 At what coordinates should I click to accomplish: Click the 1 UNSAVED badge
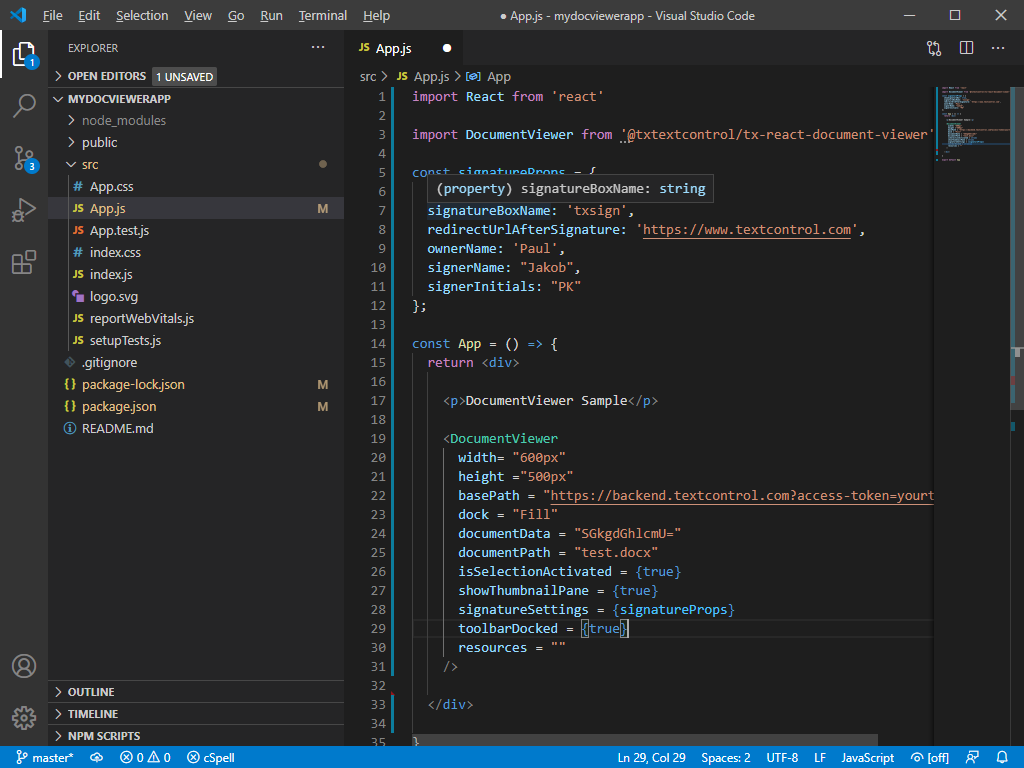point(184,77)
